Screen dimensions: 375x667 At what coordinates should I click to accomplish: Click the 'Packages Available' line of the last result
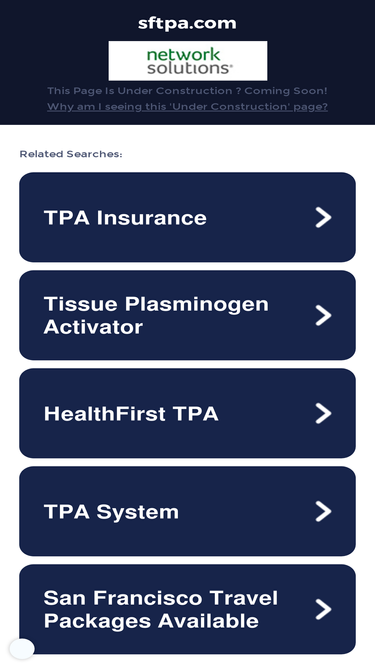click(151, 621)
